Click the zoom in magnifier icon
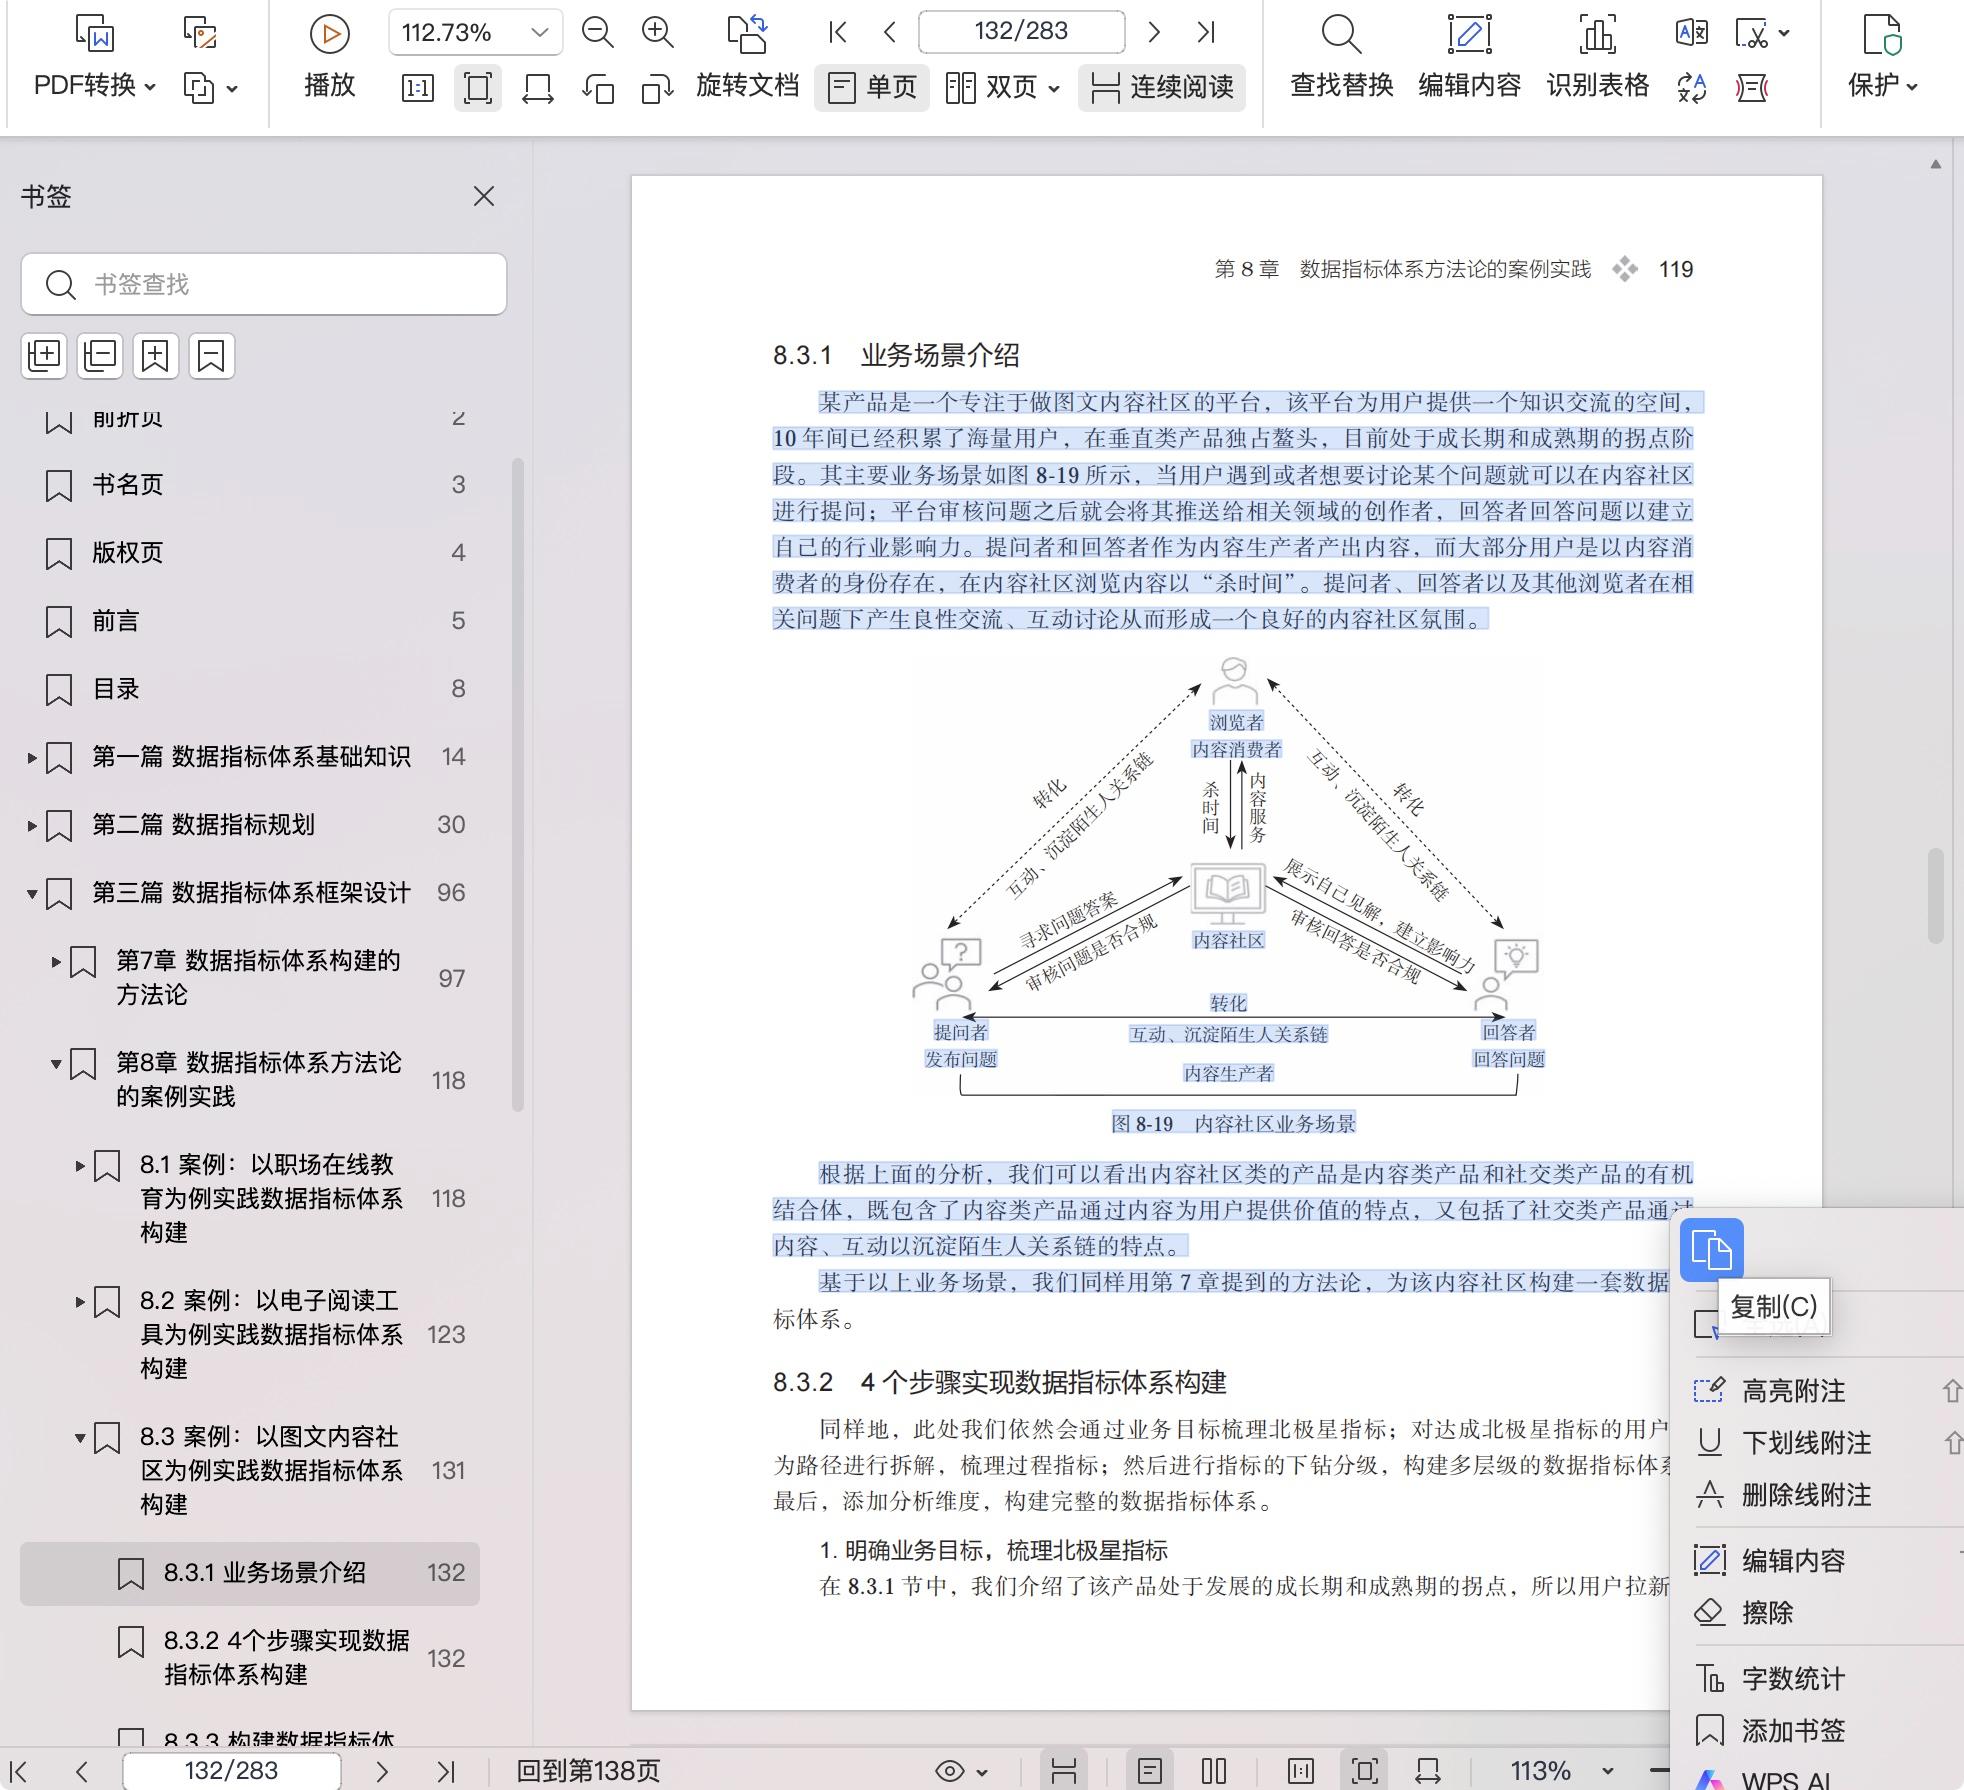Viewport: 1964px width, 1790px height. (x=657, y=33)
